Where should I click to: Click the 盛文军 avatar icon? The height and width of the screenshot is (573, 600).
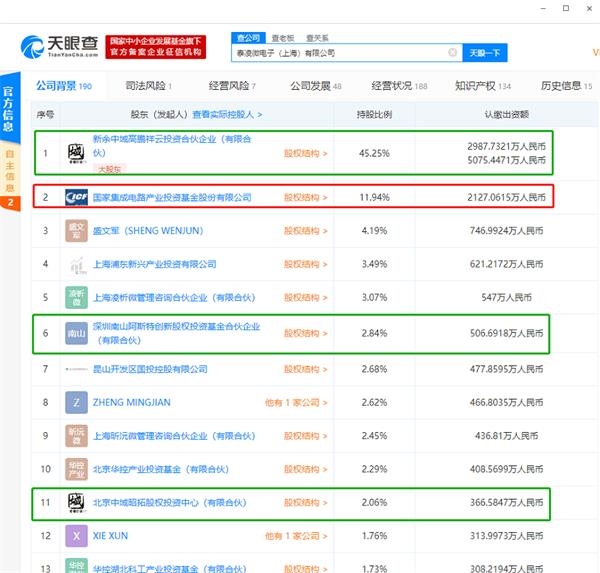click(x=77, y=232)
